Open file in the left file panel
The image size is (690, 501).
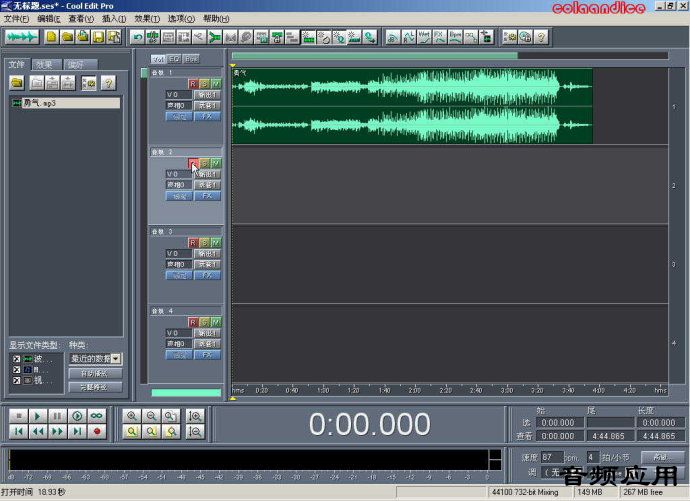(x=17, y=83)
